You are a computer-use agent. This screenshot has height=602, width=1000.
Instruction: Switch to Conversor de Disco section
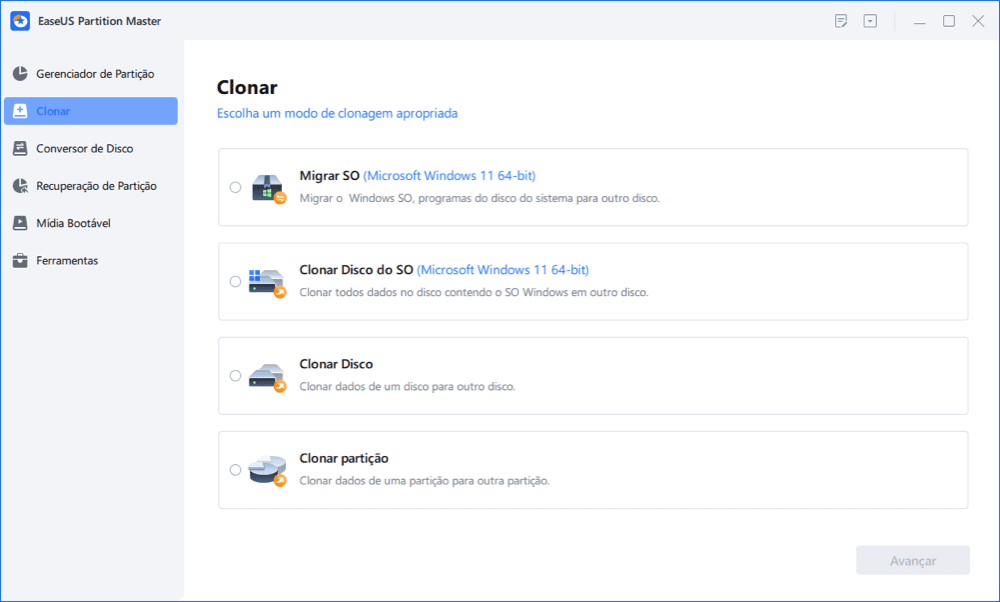point(91,149)
